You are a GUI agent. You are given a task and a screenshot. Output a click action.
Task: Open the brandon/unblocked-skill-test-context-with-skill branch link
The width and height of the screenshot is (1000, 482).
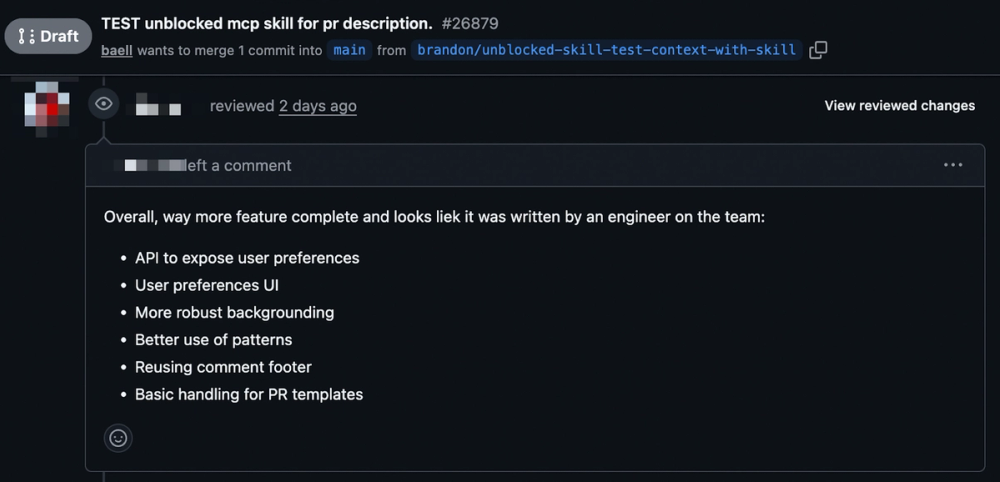[607, 50]
